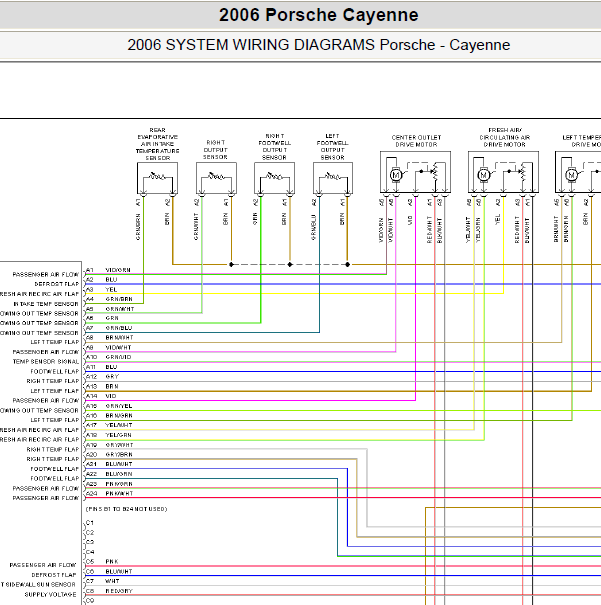This screenshot has width=601, height=605.
Task: Click the '(PINS B1 TO B24 NOT USED)' note
Action: [x=127, y=509]
